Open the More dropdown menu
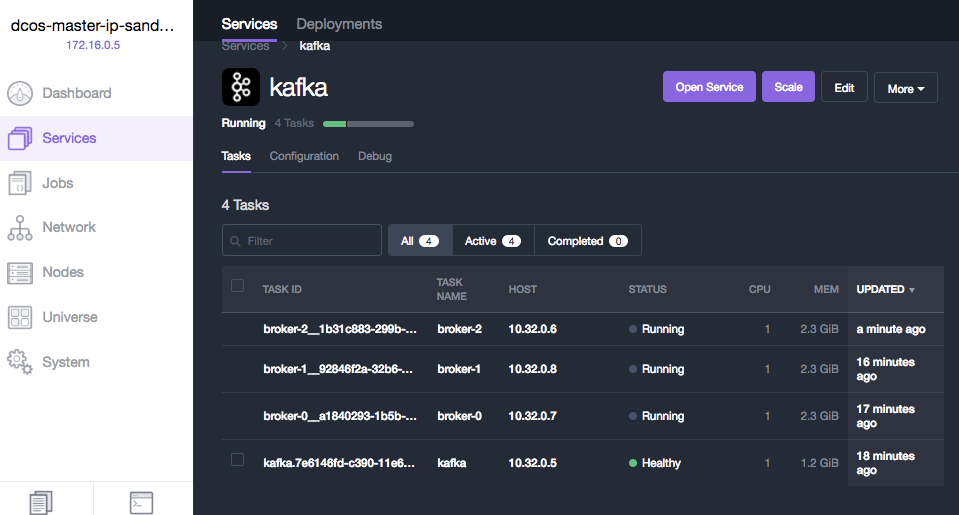 [x=906, y=87]
